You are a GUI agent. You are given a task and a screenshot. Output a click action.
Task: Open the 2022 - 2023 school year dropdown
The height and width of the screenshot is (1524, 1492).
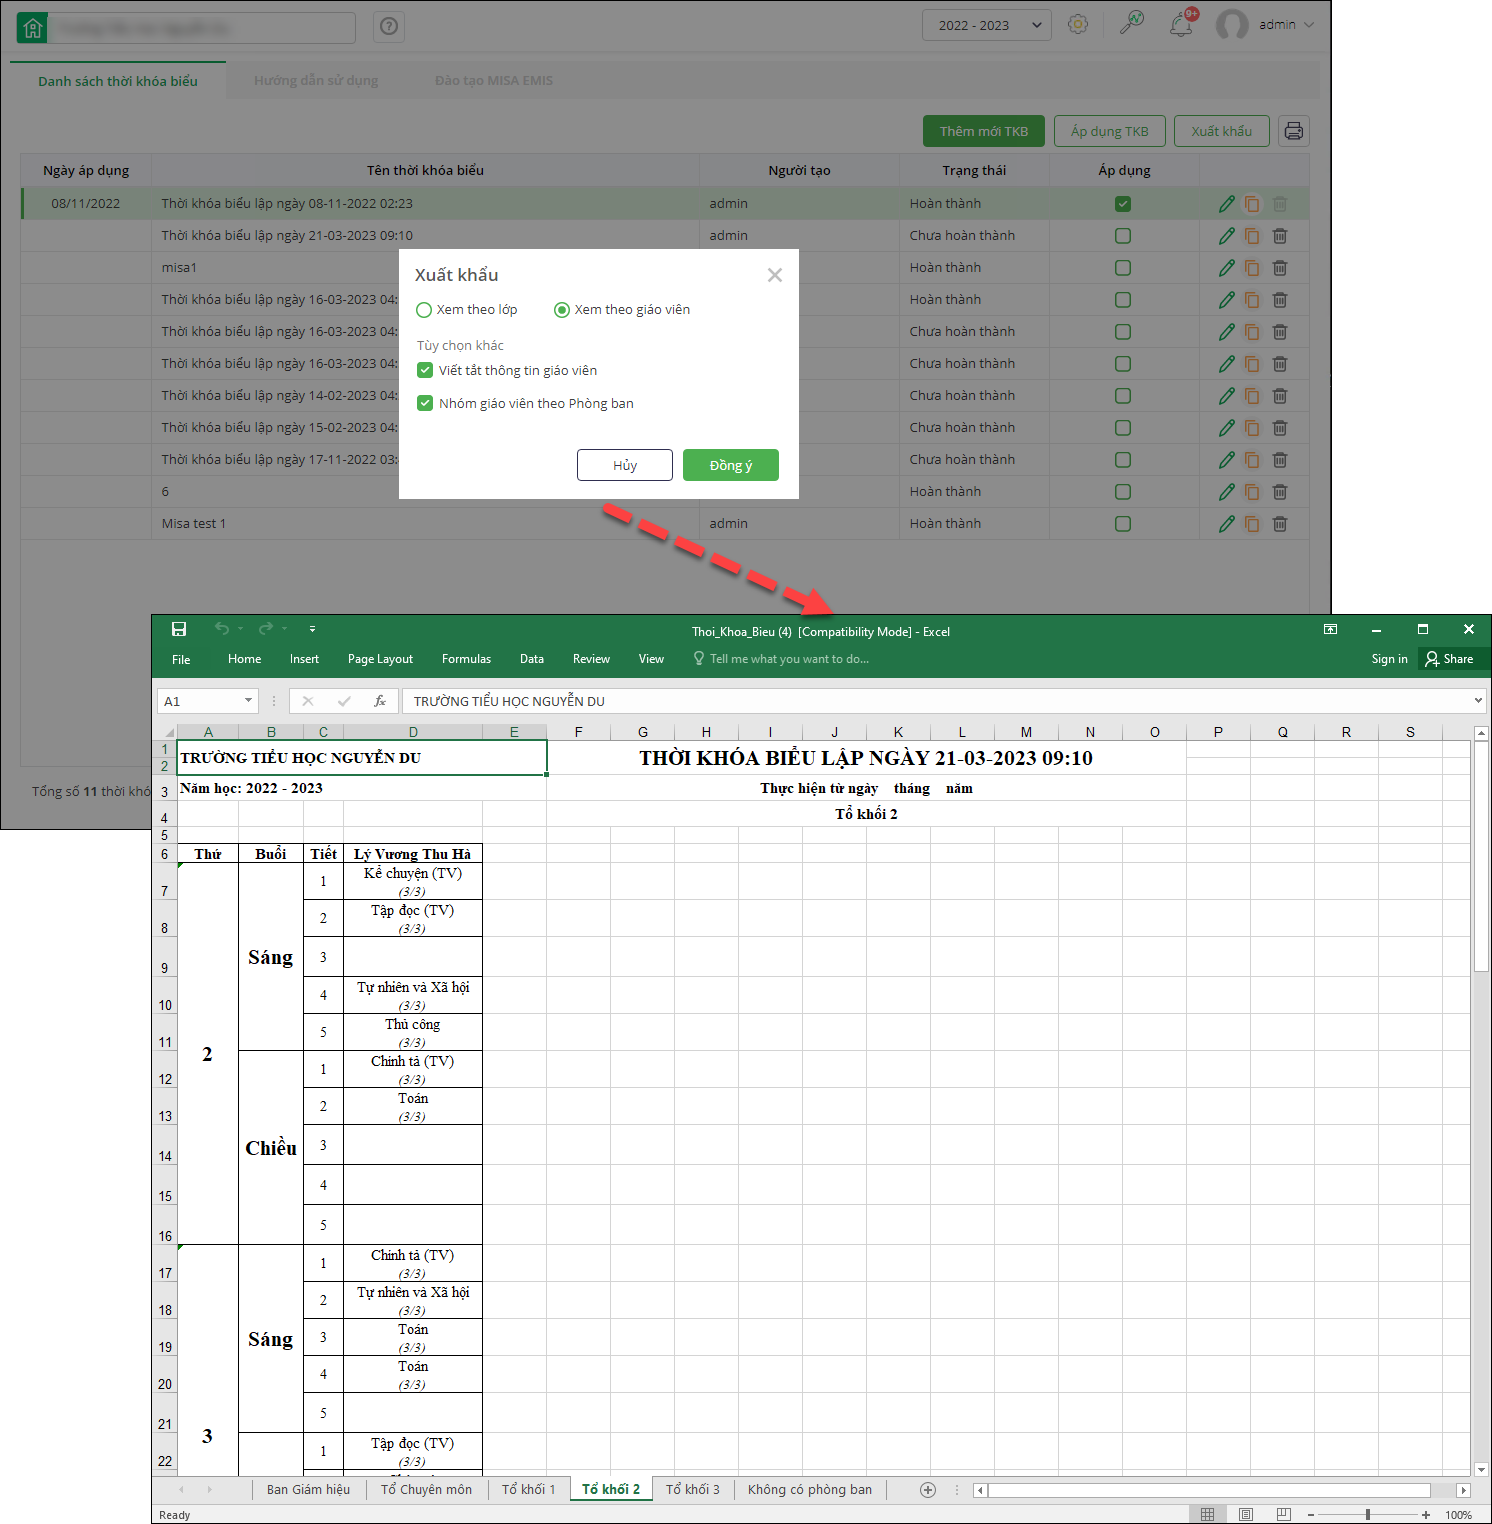[x=987, y=25]
